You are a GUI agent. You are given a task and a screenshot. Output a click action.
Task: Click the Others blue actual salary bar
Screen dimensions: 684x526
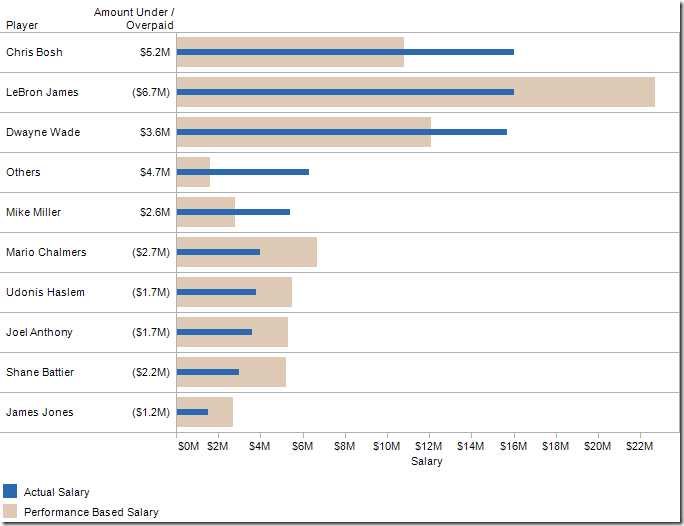[243, 172]
